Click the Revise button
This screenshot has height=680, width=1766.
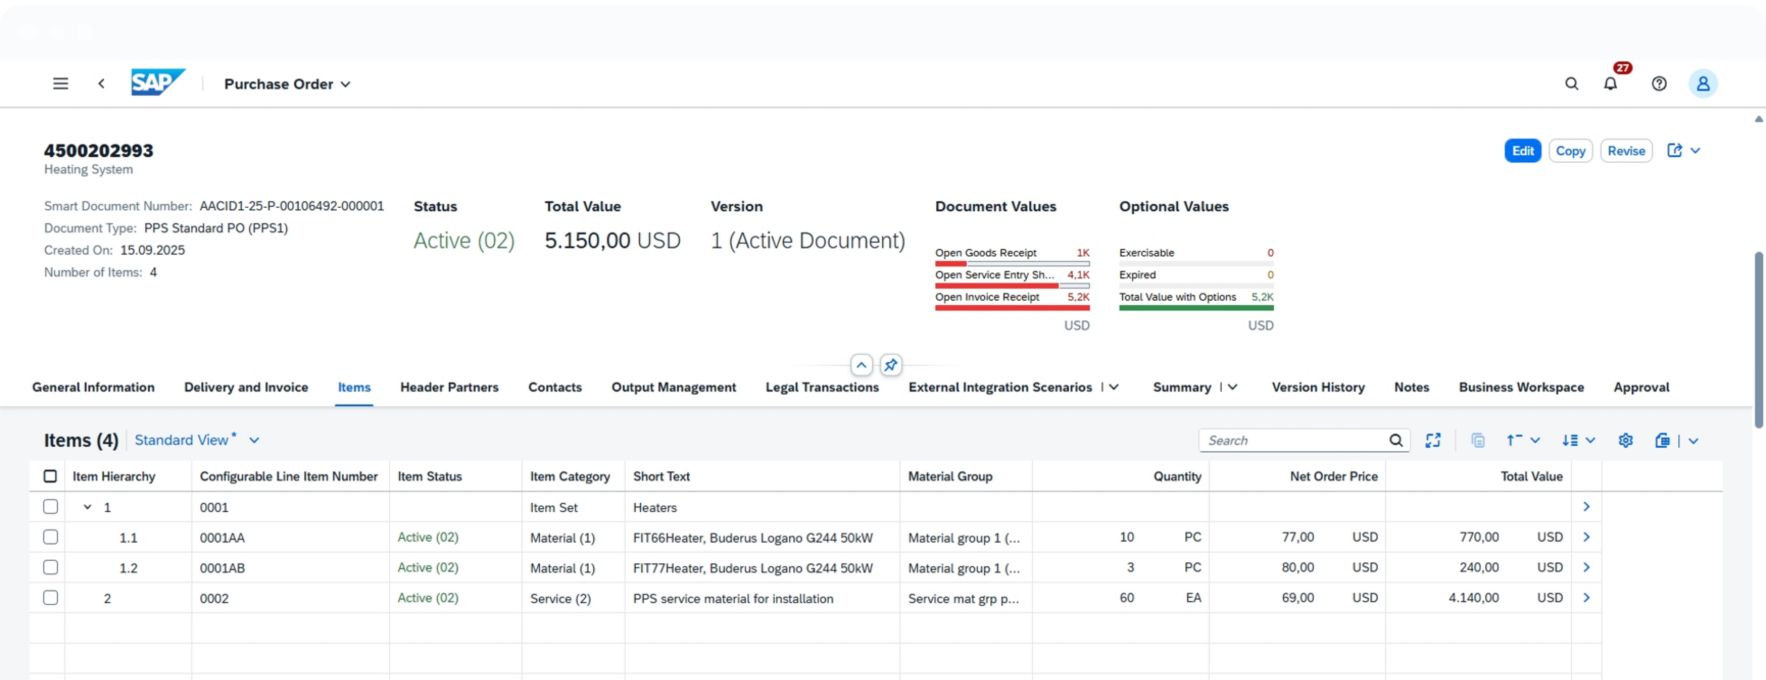tap(1625, 151)
